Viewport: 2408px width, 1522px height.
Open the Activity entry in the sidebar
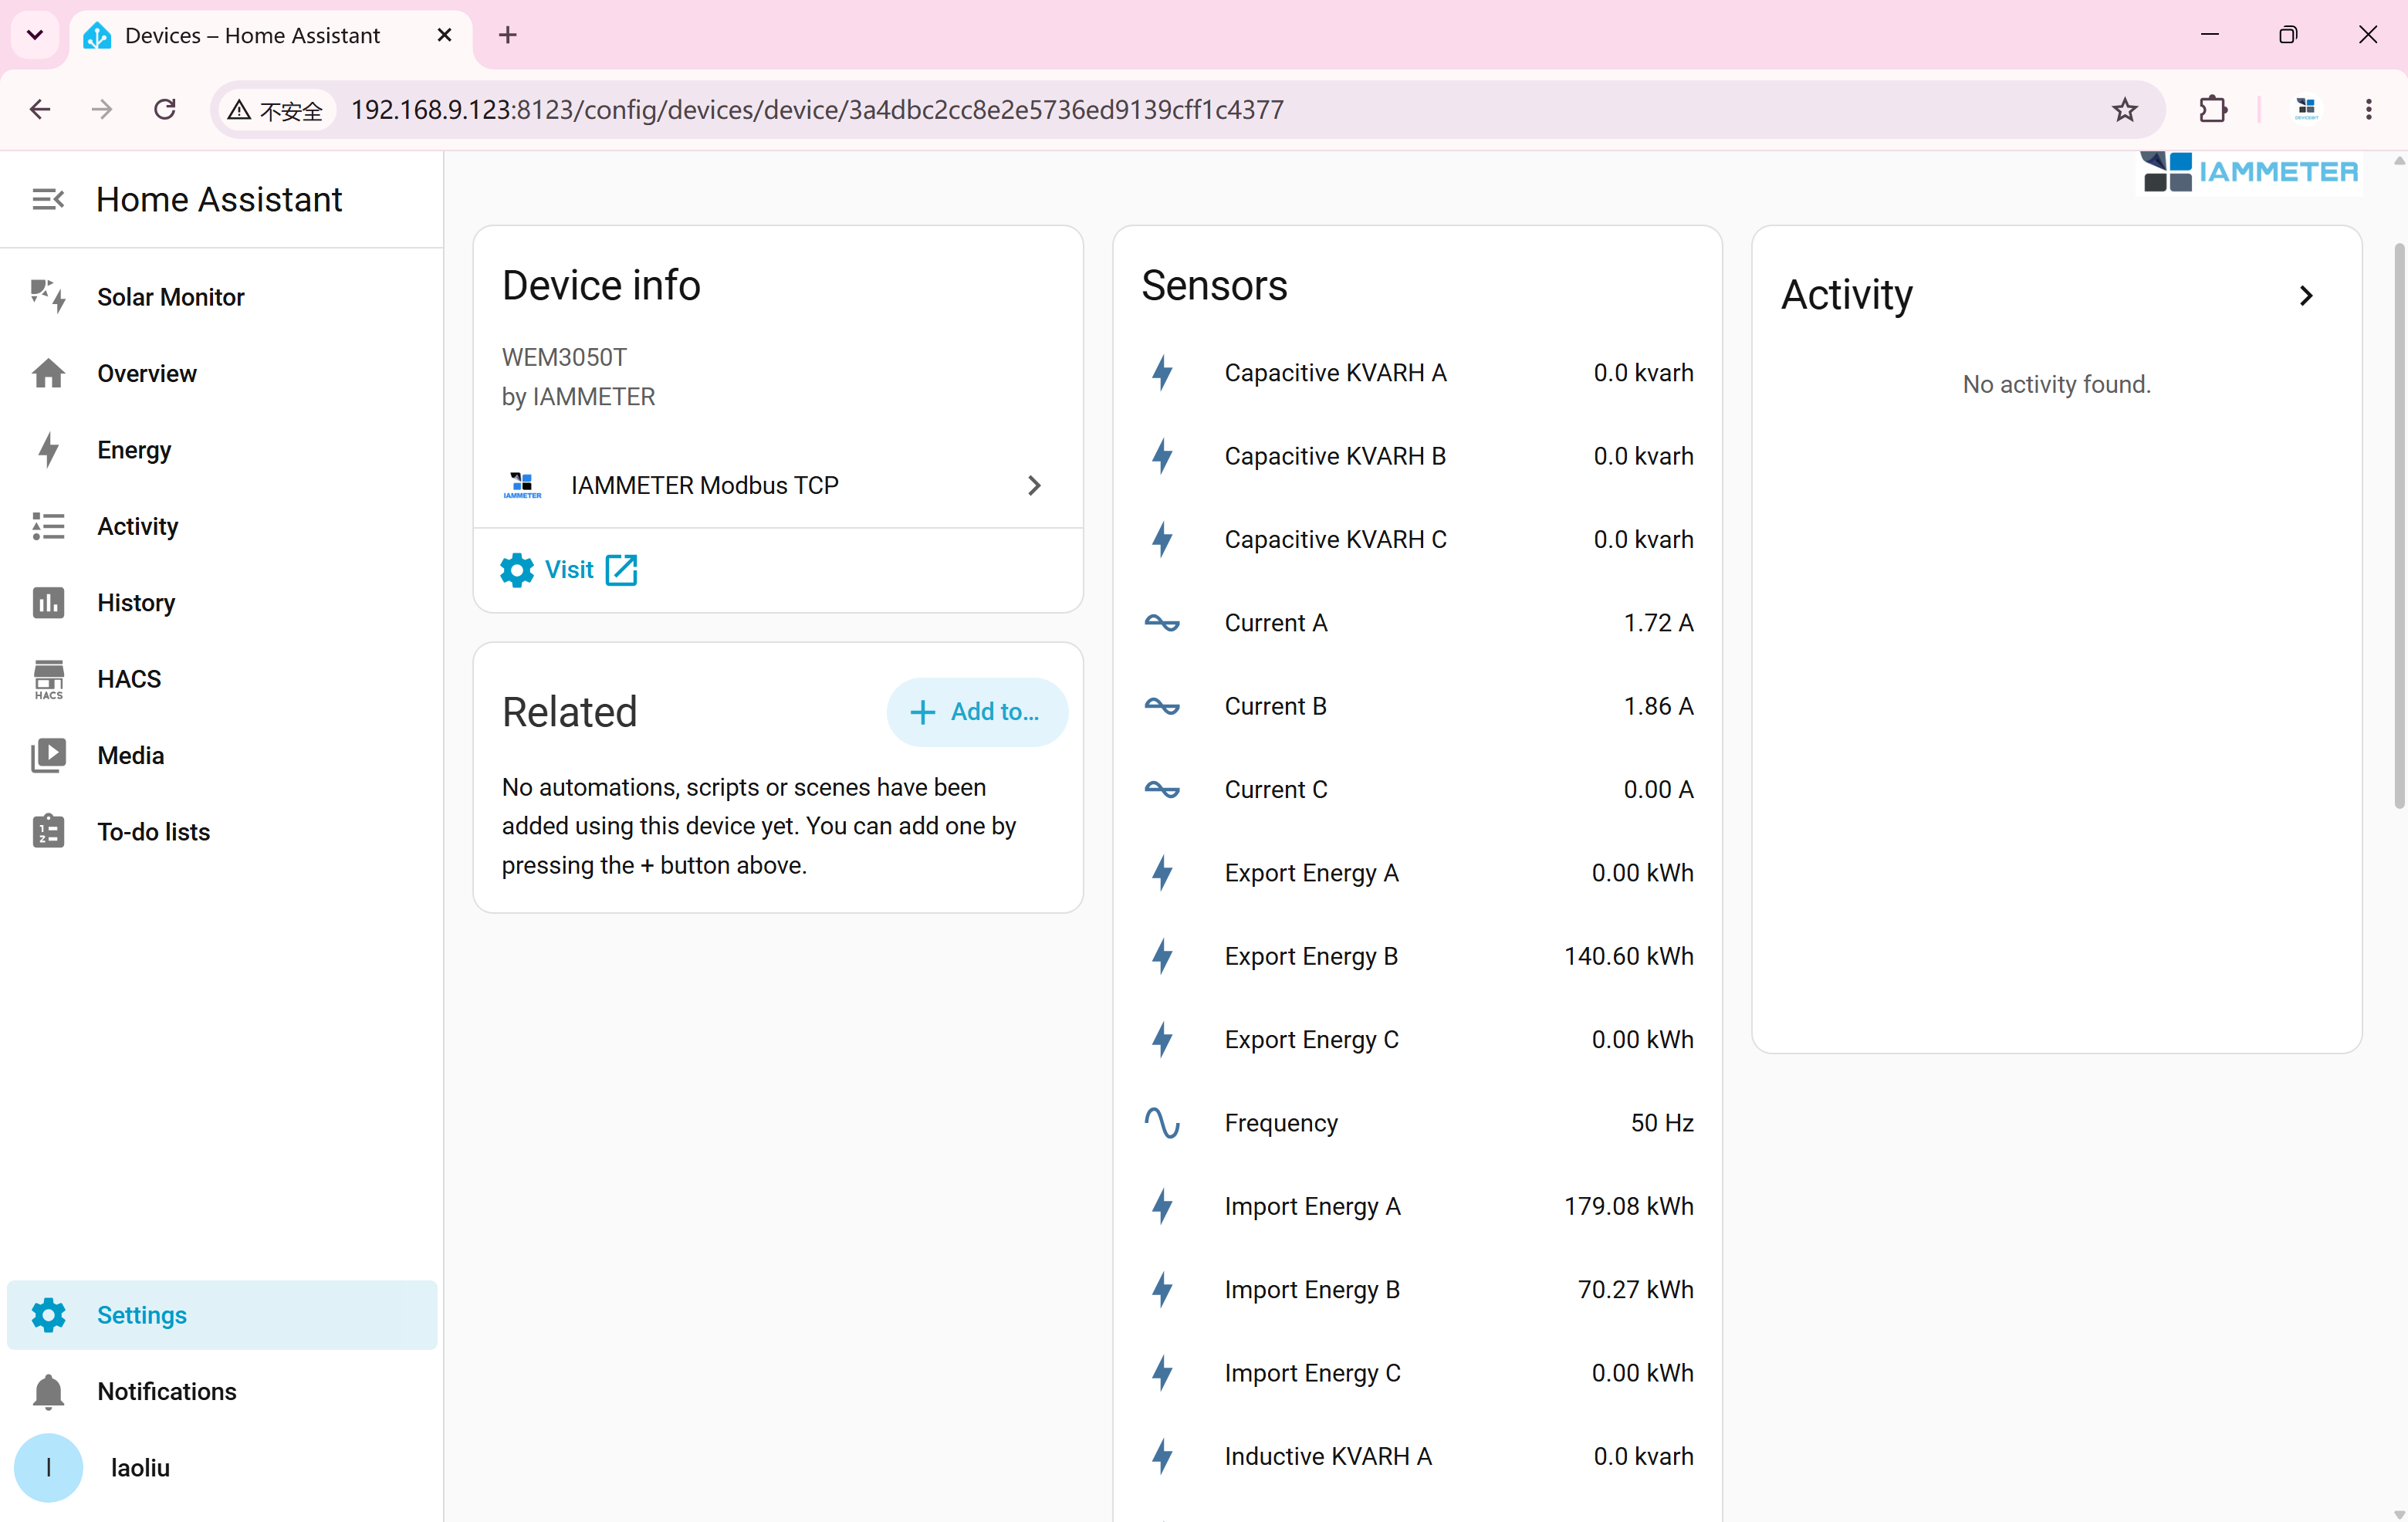tap(221, 526)
